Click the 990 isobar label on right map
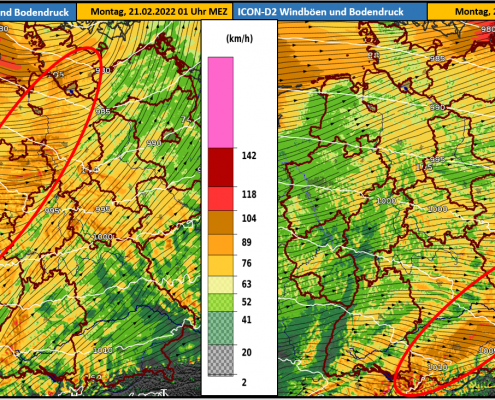 437,107
